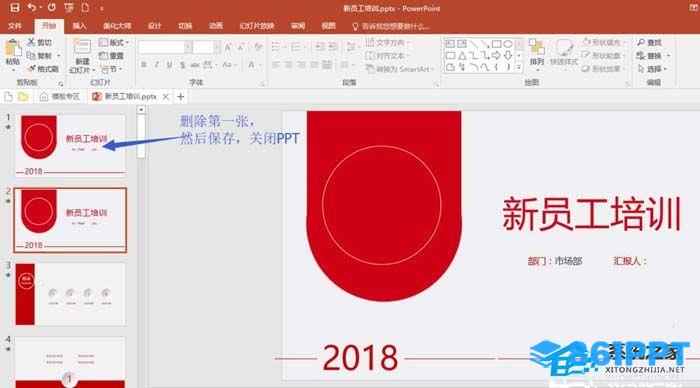Screen dimensions: 700x388
Task: Click the Format Painter brush icon
Action: coord(31,69)
